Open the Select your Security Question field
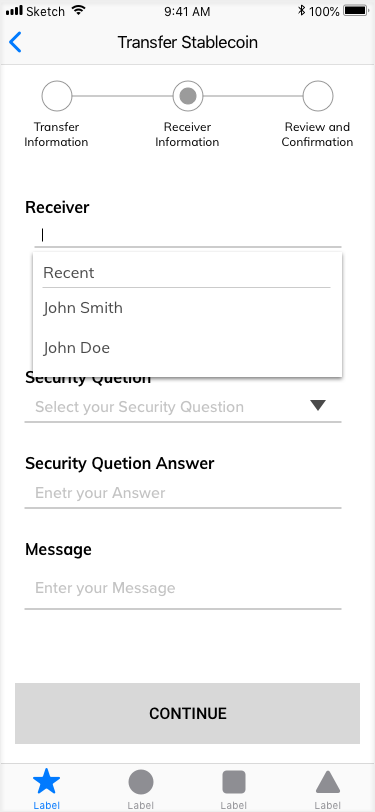This screenshot has width=375, height=812. (x=183, y=407)
